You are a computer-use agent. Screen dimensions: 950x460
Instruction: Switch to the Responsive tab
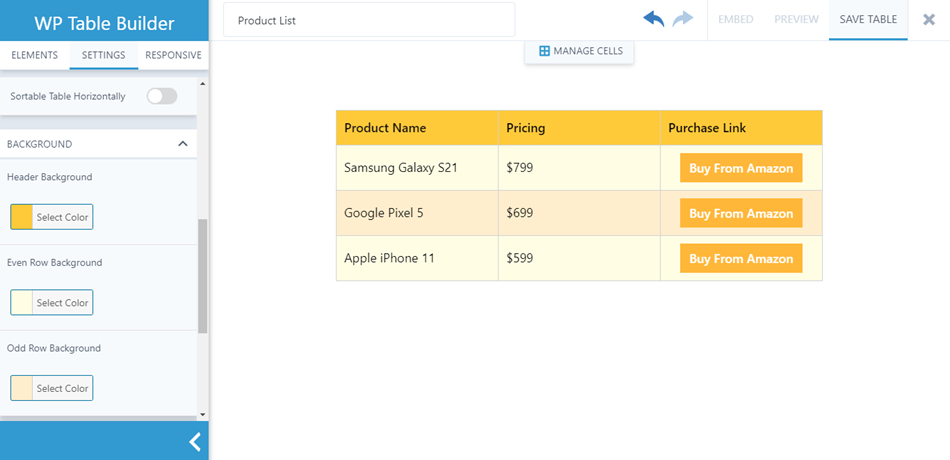click(173, 55)
